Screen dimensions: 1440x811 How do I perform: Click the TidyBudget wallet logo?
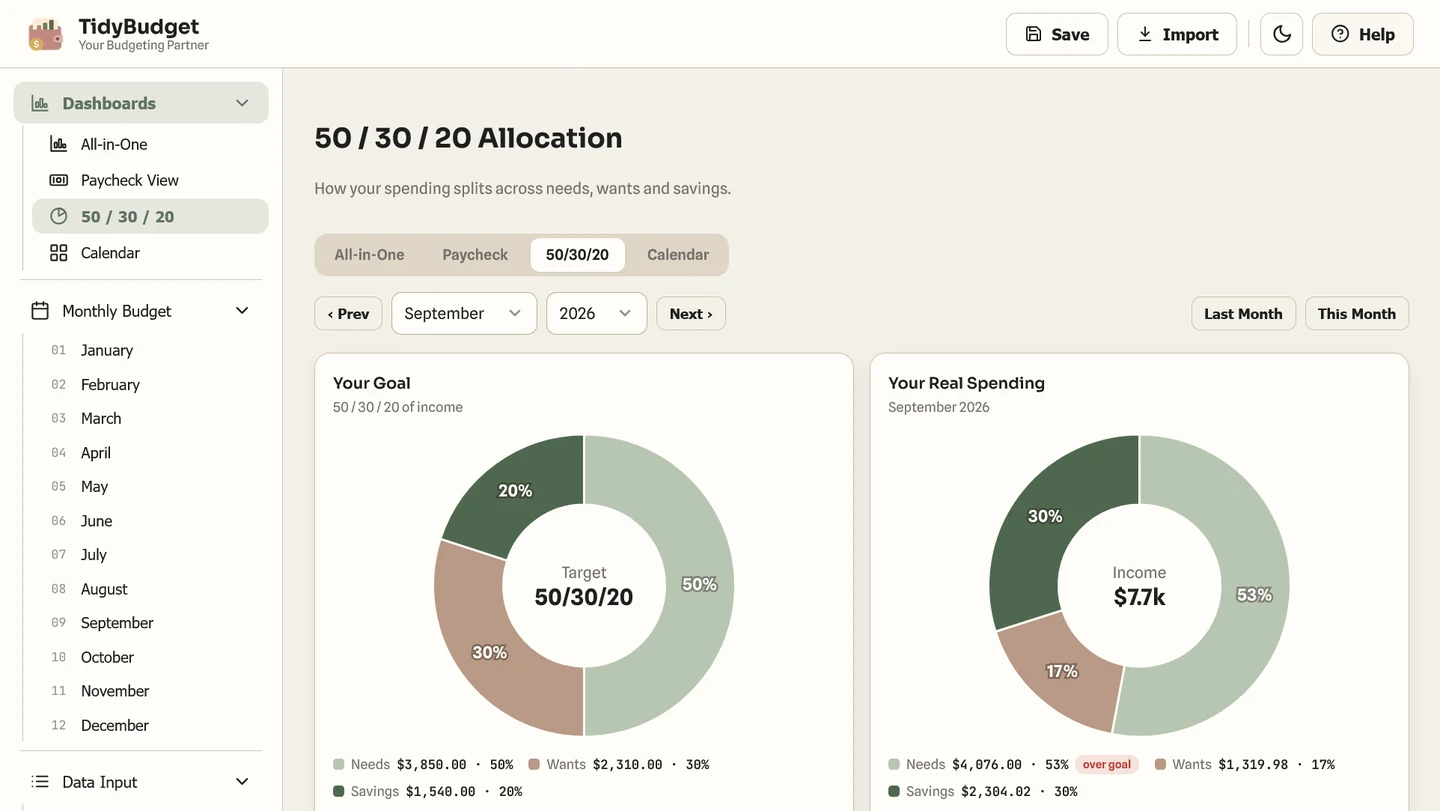[45, 34]
